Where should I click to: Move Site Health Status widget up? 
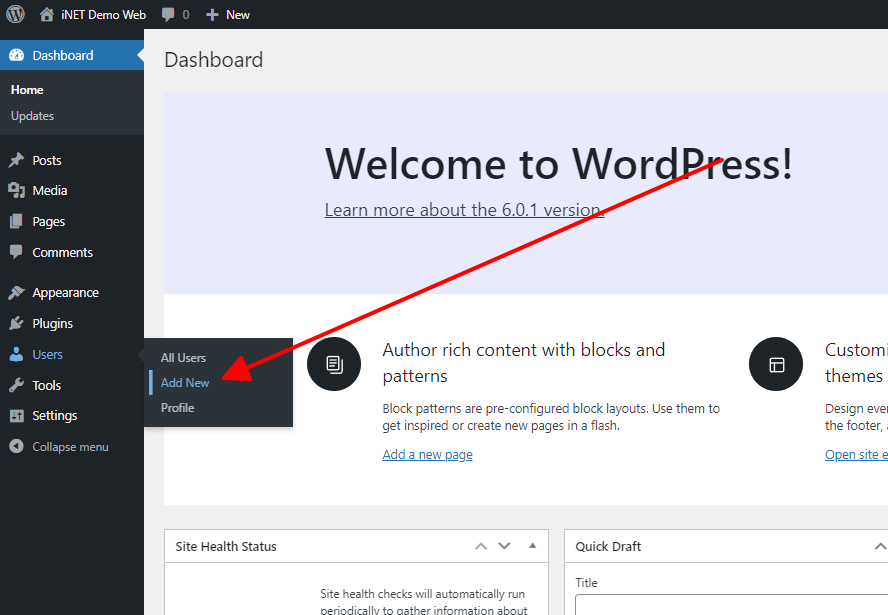point(481,546)
